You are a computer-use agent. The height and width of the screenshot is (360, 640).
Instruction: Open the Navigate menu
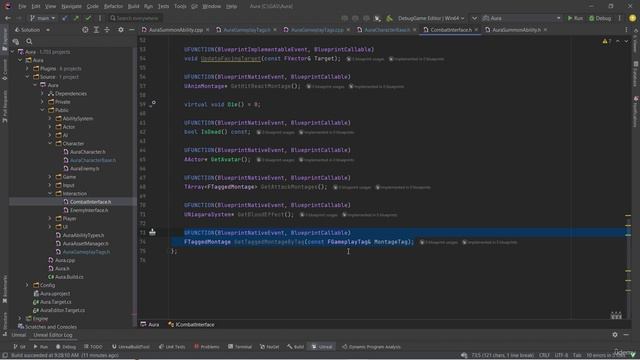click(71, 6)
